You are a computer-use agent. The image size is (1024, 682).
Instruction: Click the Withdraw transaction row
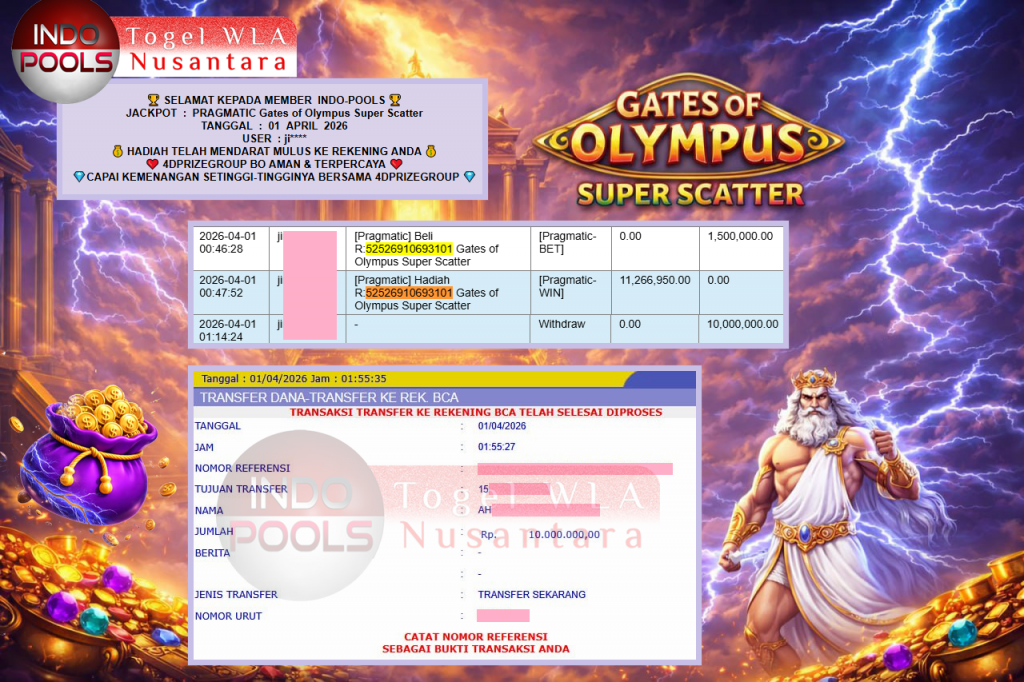[487, 324]
